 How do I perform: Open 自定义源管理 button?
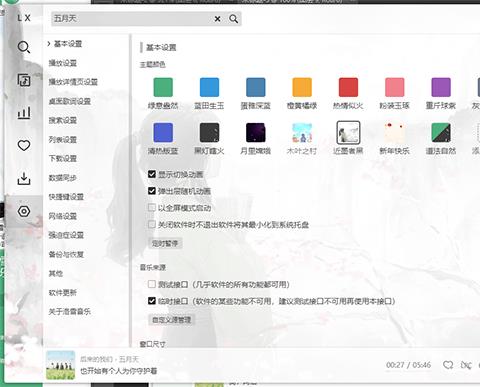click(172, 320)
